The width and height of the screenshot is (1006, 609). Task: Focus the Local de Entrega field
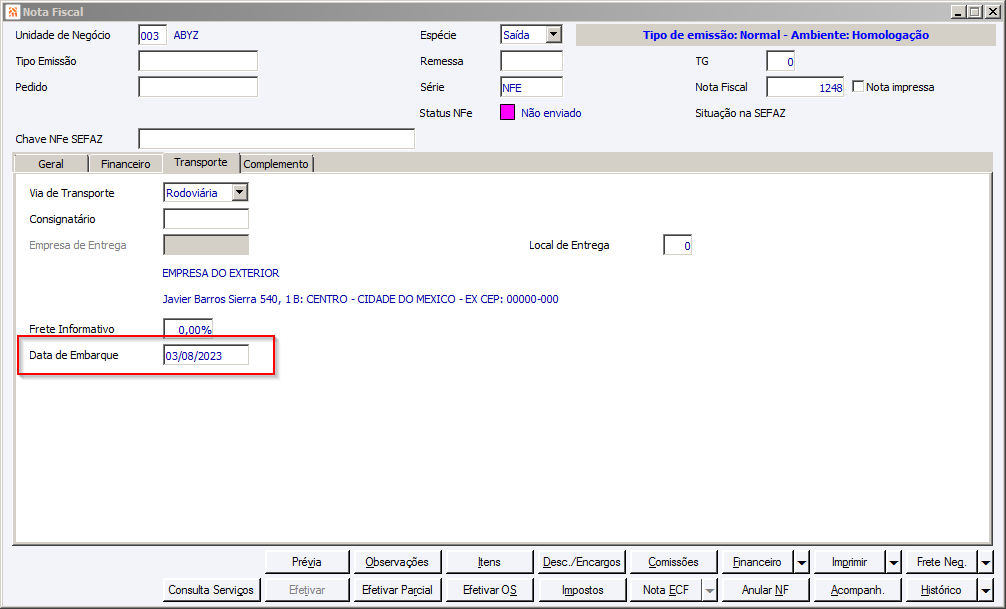[678, 245]
